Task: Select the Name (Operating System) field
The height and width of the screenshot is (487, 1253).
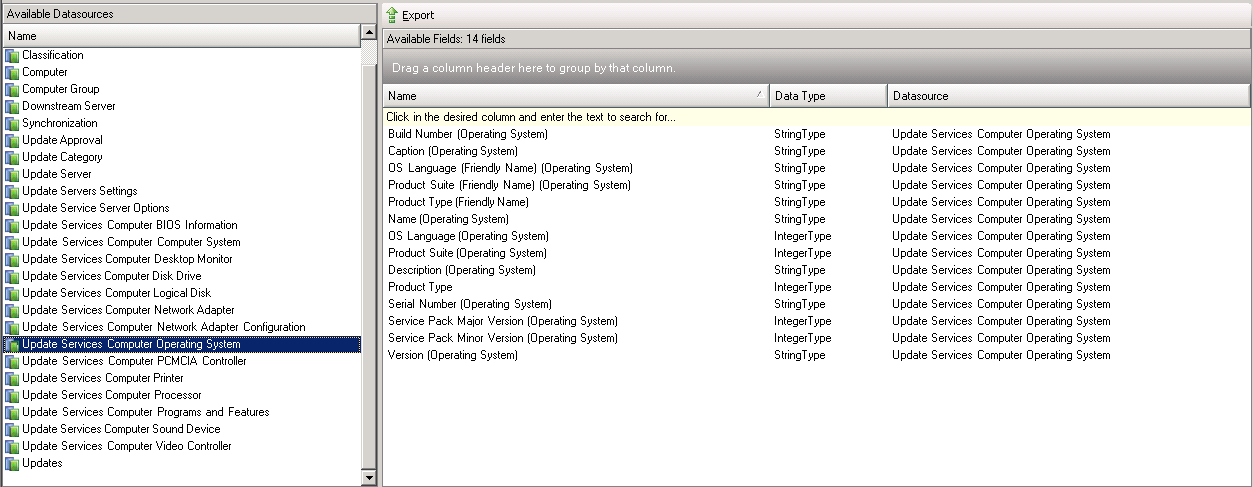Action: tap(448, 219)
